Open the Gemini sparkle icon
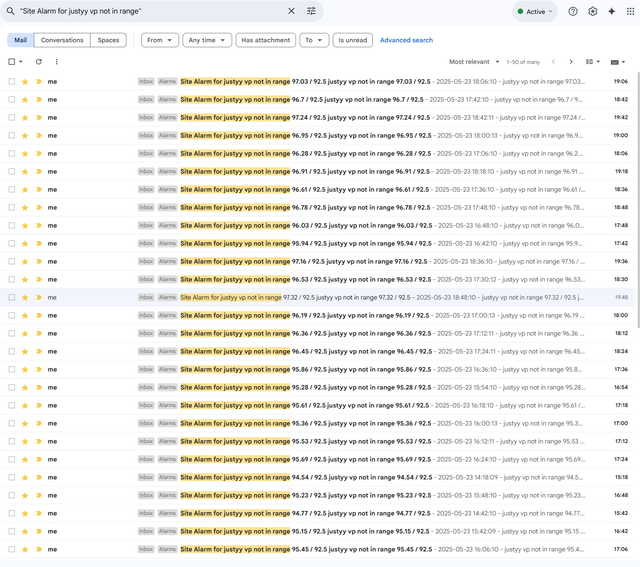This screenshot has width=640, height=567. [611, 11]
